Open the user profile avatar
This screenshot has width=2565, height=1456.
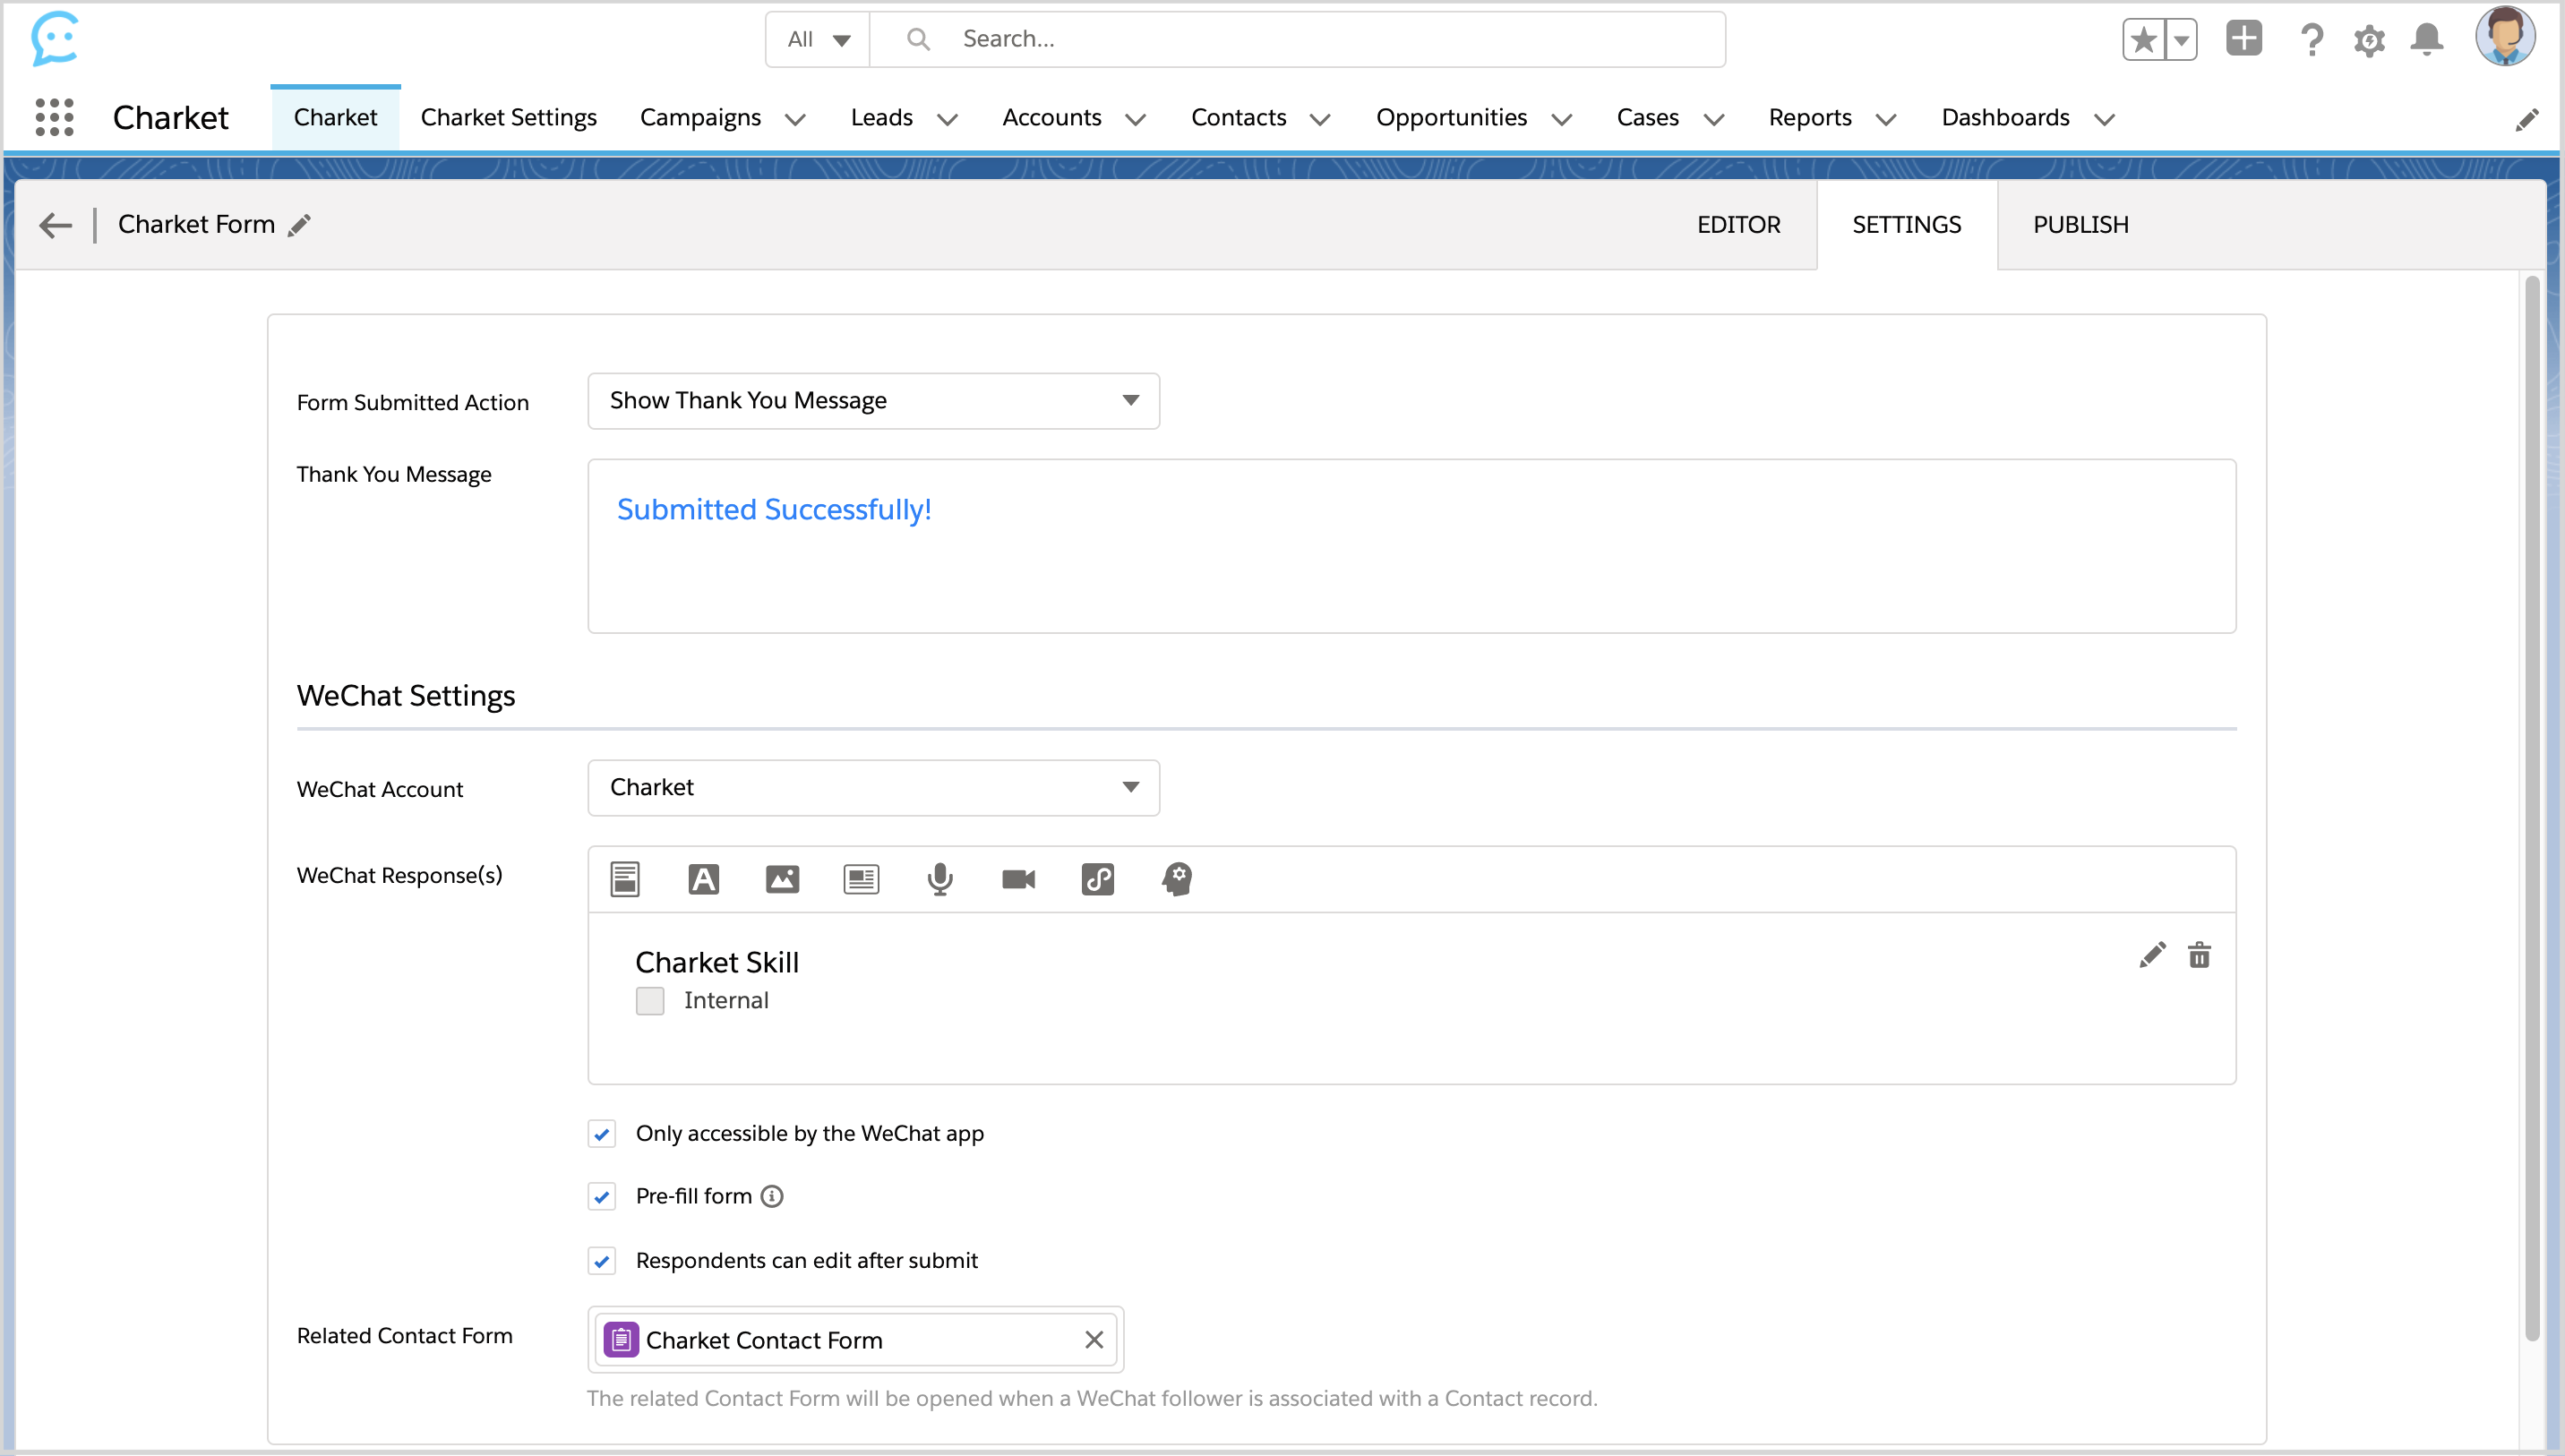[2505, 37]
